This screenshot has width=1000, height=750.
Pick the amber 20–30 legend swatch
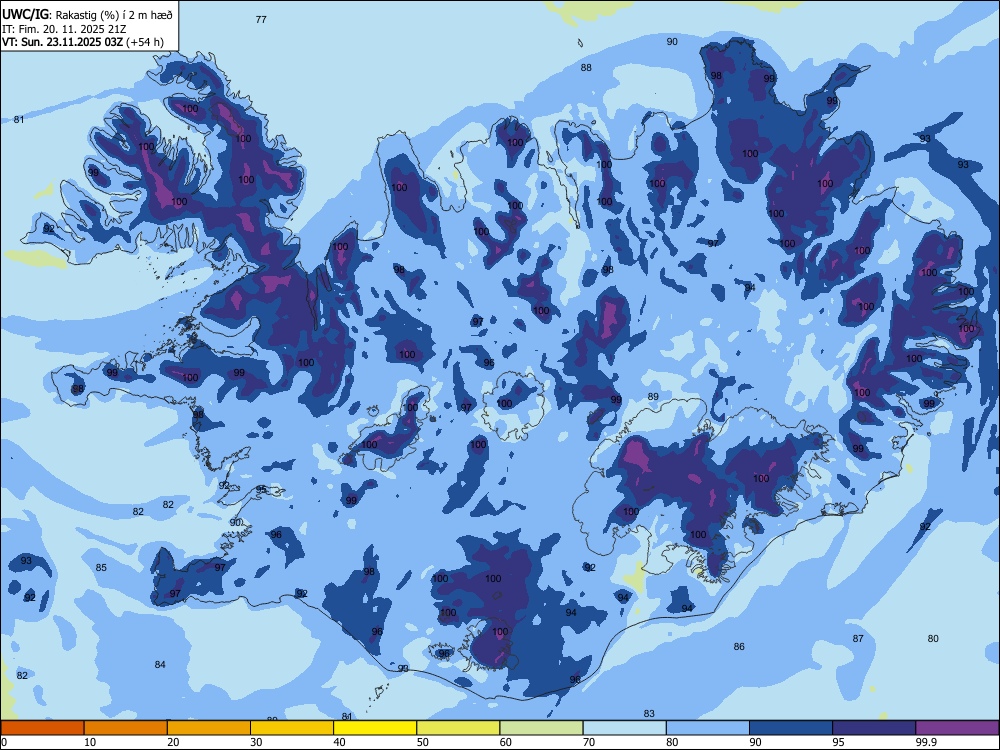209,728
